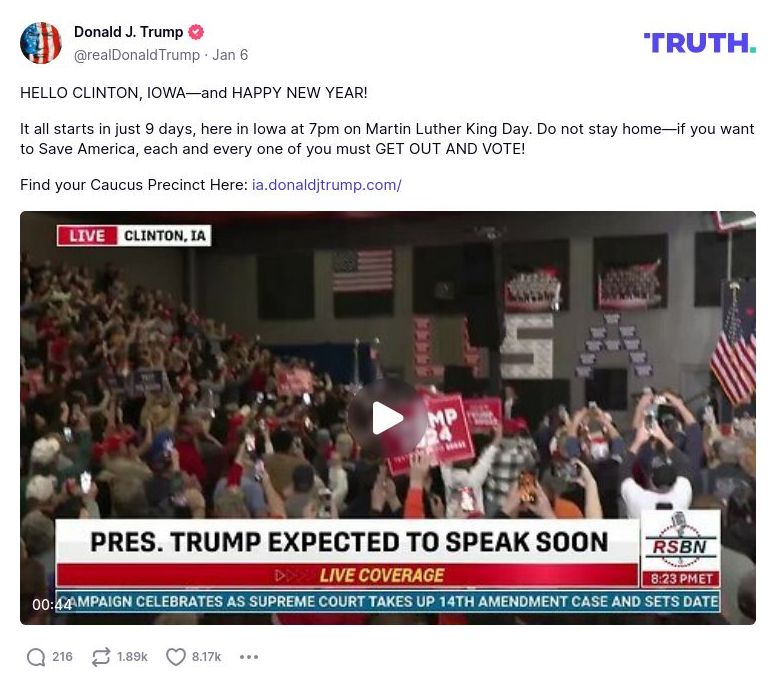
Task: Click the reply speech bubble icon
Action: click(x=36, y=657)
